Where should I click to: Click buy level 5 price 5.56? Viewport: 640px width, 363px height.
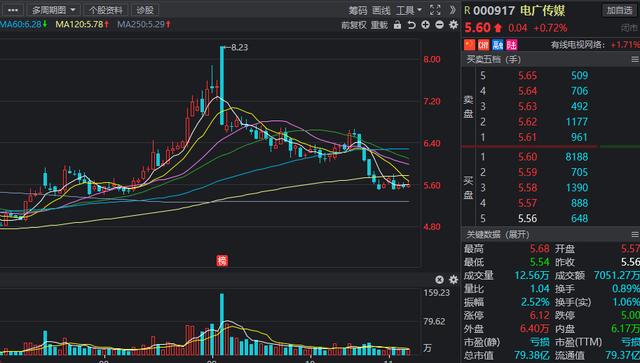click(x=527, y=218)
